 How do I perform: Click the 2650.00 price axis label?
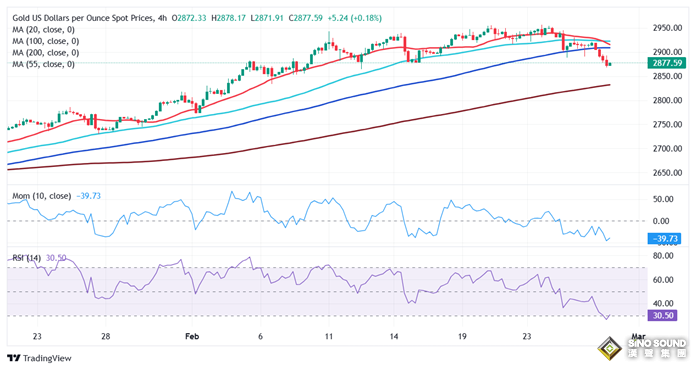click(x=667, y=173)
